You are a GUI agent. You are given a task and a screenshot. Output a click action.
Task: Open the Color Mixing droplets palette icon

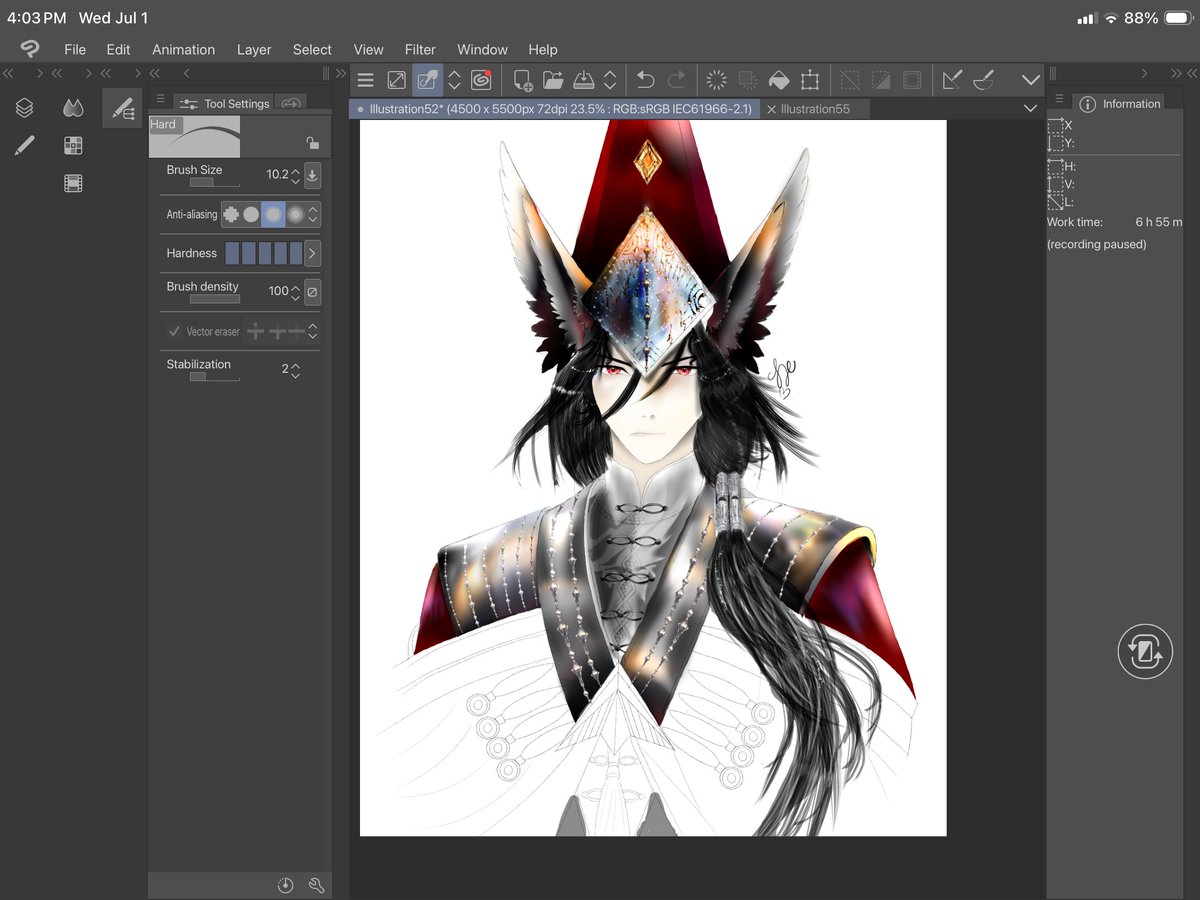tap(73, 108)
